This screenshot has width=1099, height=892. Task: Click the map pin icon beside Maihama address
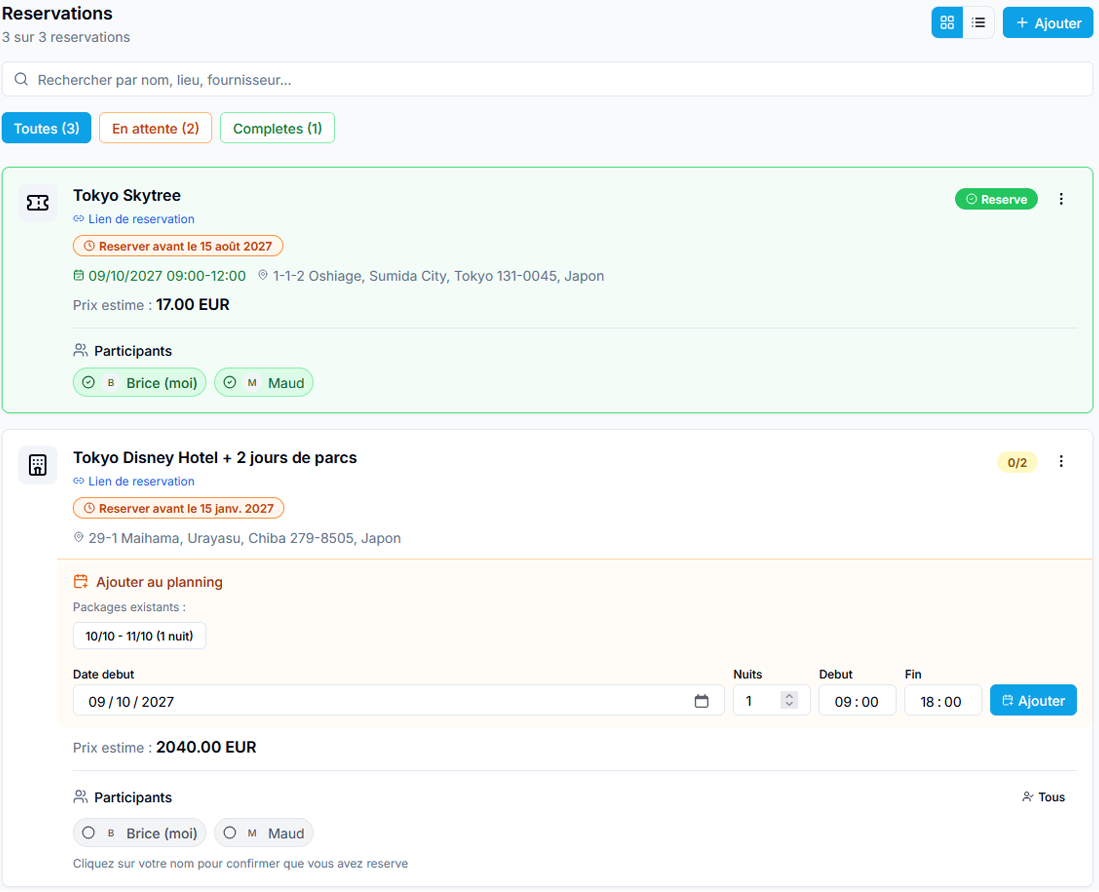coord(78,537)
